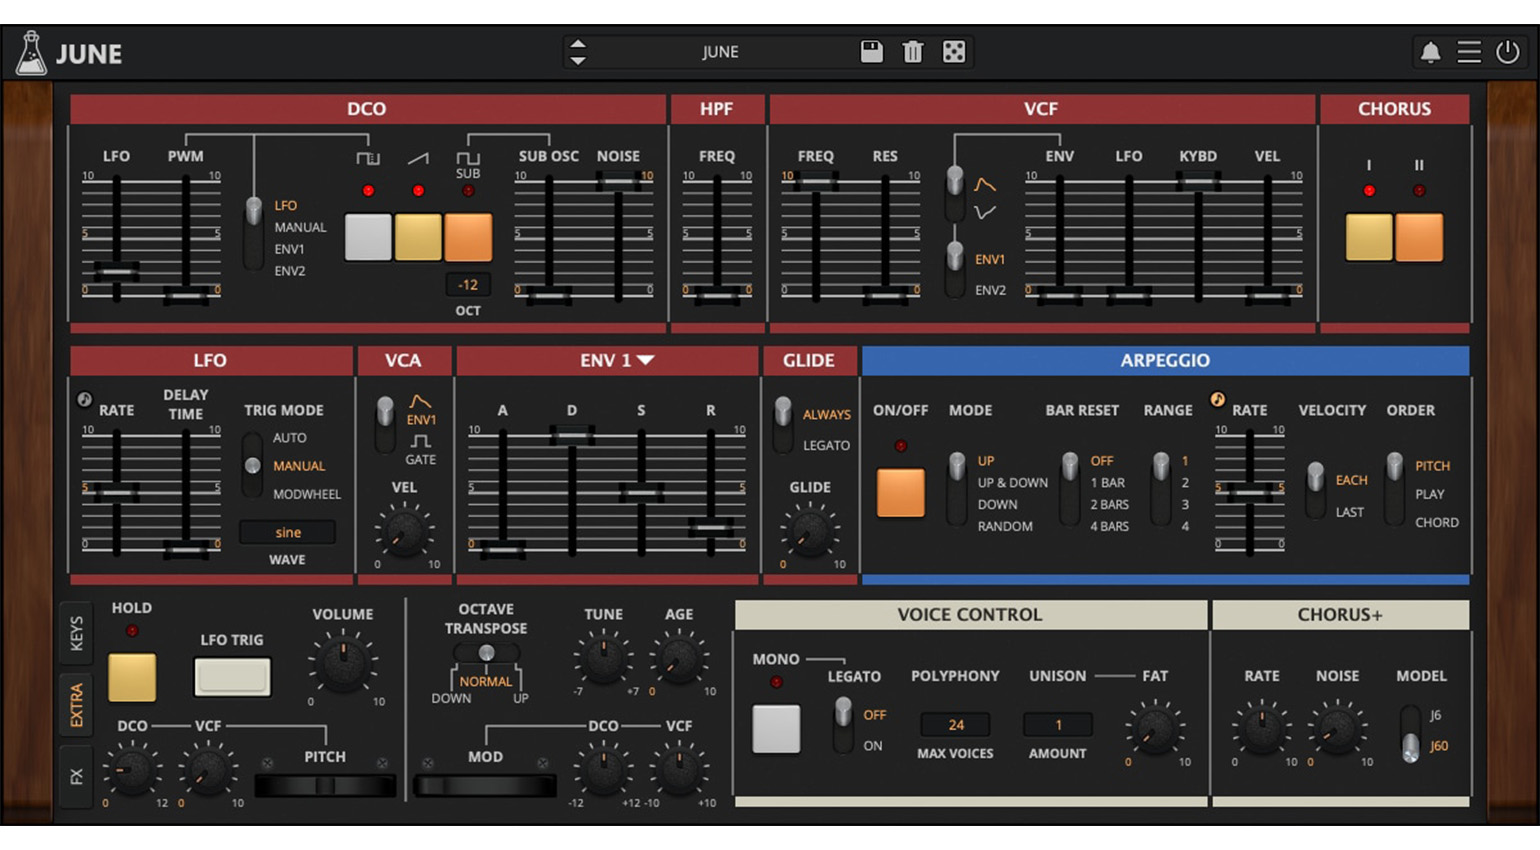
Task: Open the ENV 1 dropdown arrow
Action: click(646, 360)
